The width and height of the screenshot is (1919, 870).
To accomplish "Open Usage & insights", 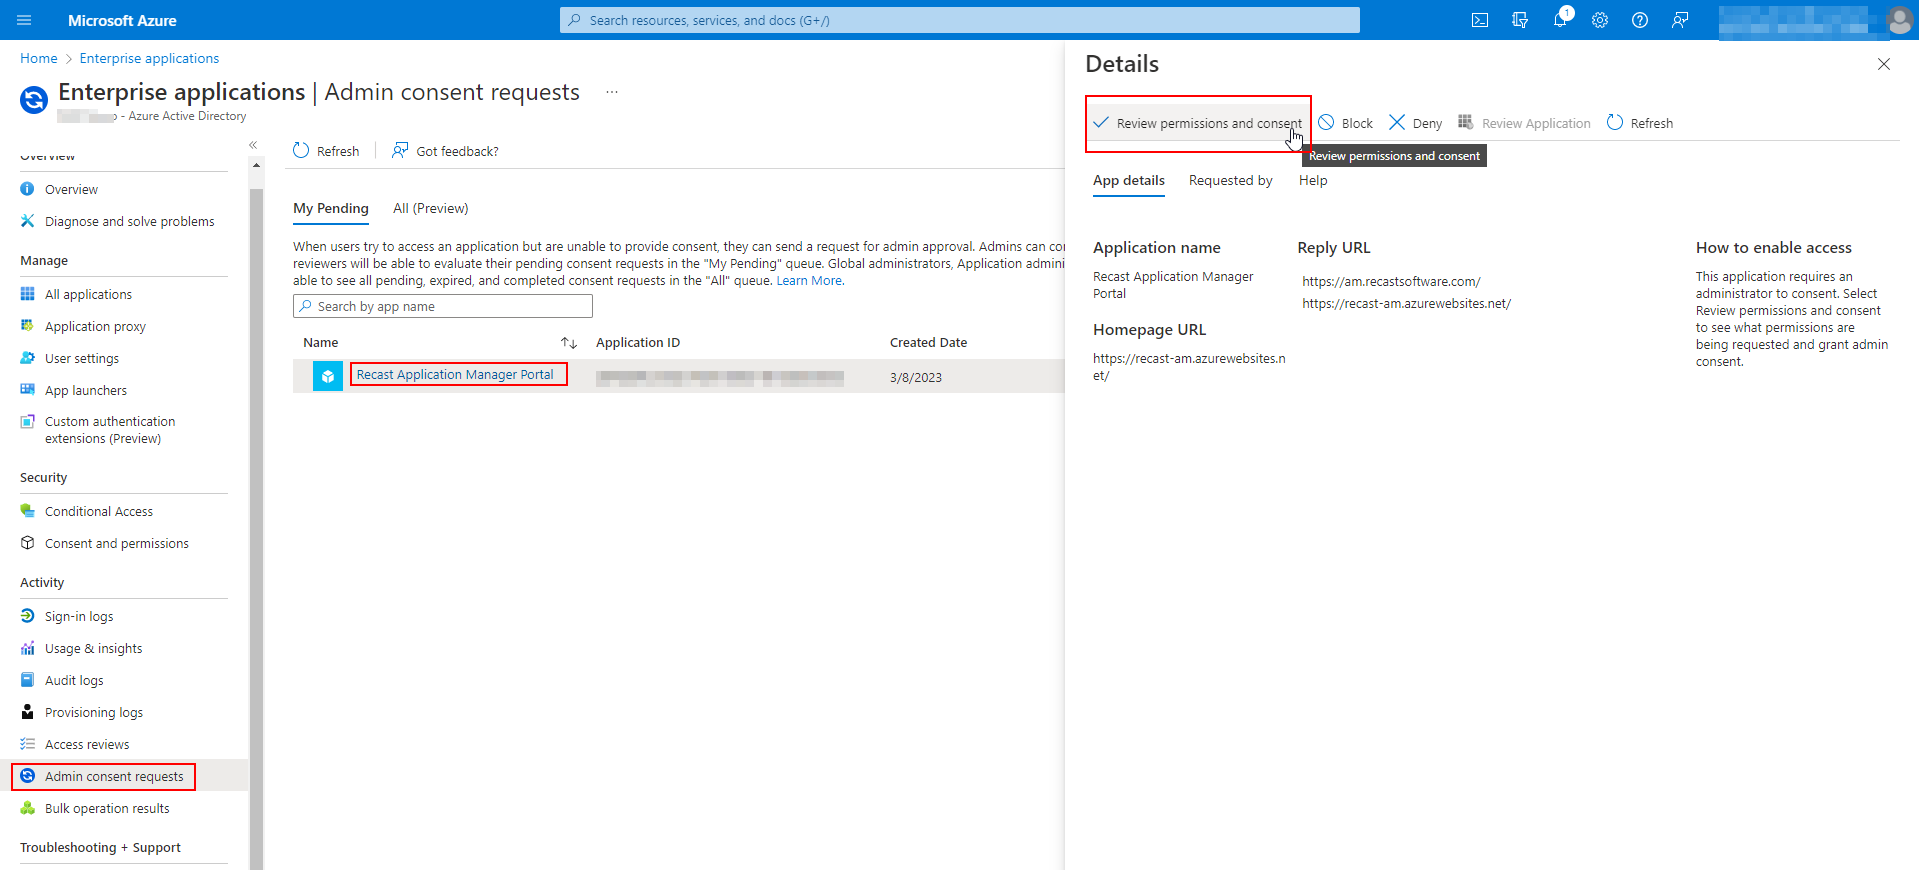I will [93, 648].
